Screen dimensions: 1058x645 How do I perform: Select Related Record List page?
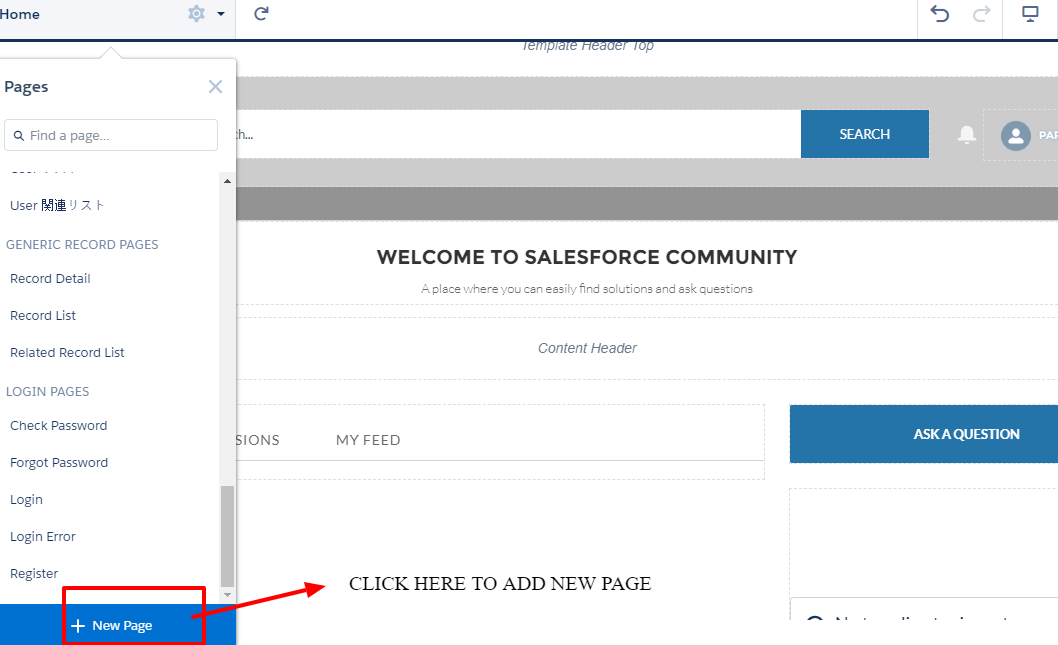pyautogui.click(x=67, y=353)
